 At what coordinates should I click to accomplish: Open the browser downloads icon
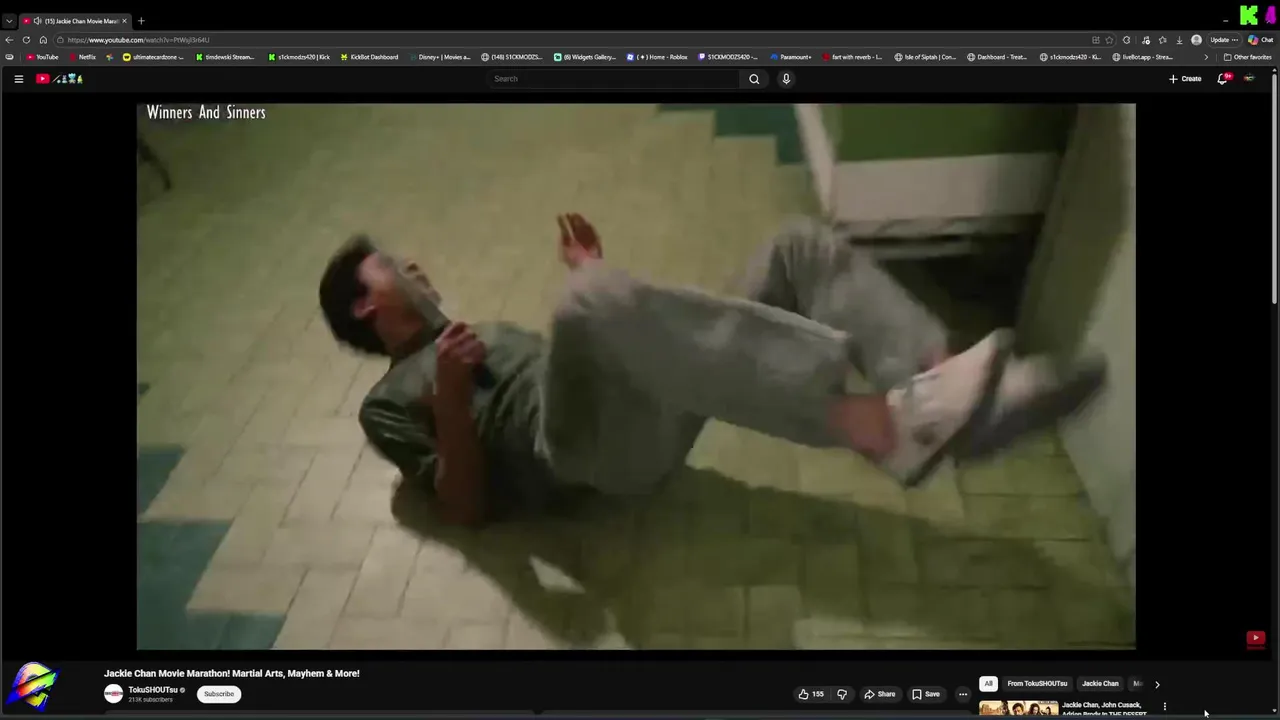[x=1179, y=40]
